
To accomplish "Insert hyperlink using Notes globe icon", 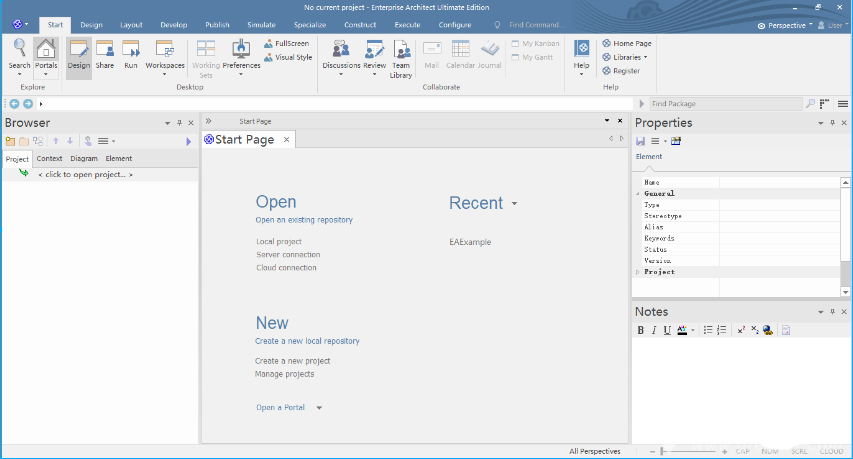I will coord(767,330).
